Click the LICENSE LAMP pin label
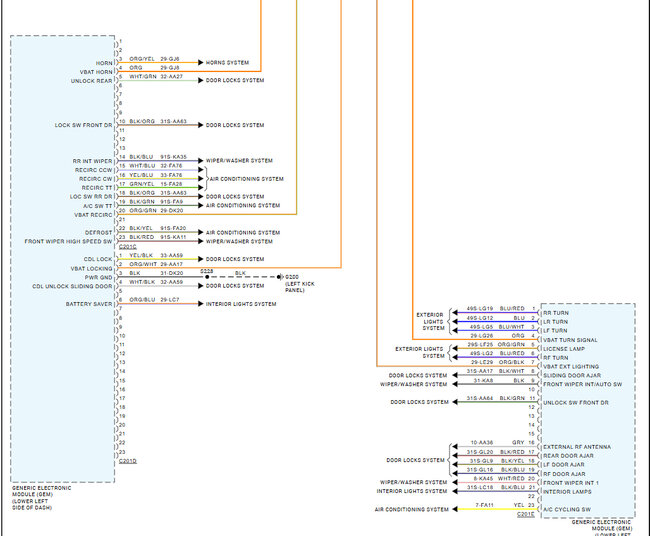Screen dimensions: 650x536 564,349
